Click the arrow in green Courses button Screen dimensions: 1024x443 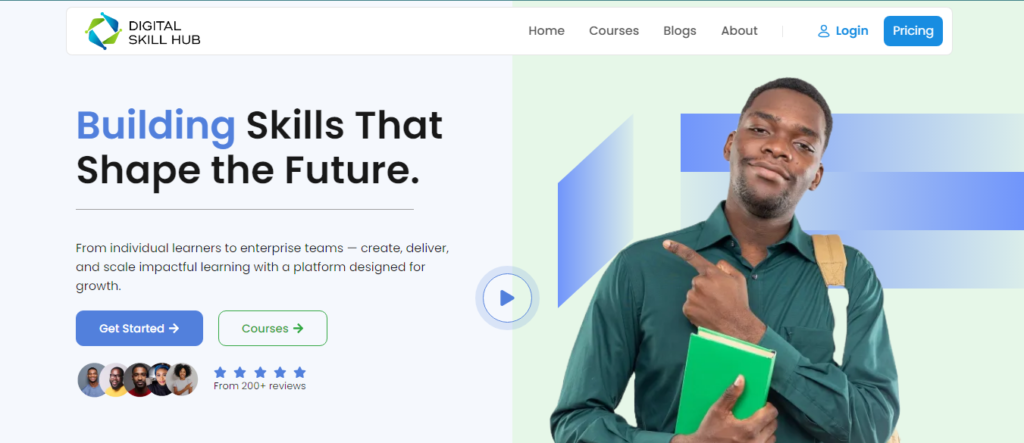point(298,329)
